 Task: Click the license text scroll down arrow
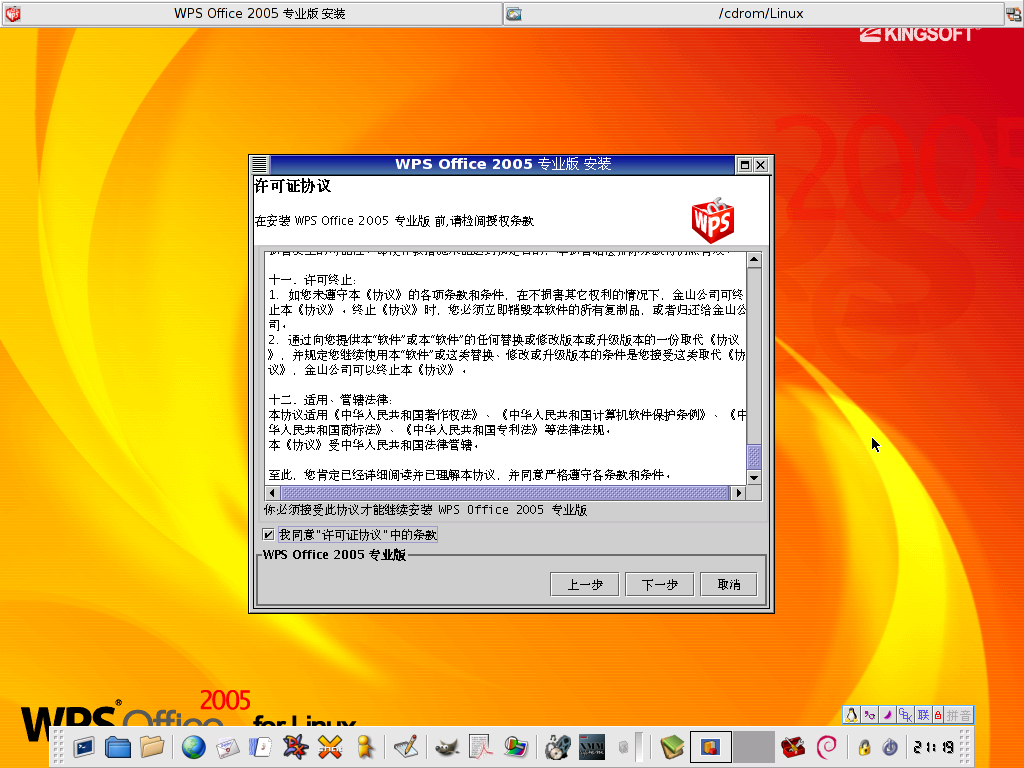(x=754, y=477)
